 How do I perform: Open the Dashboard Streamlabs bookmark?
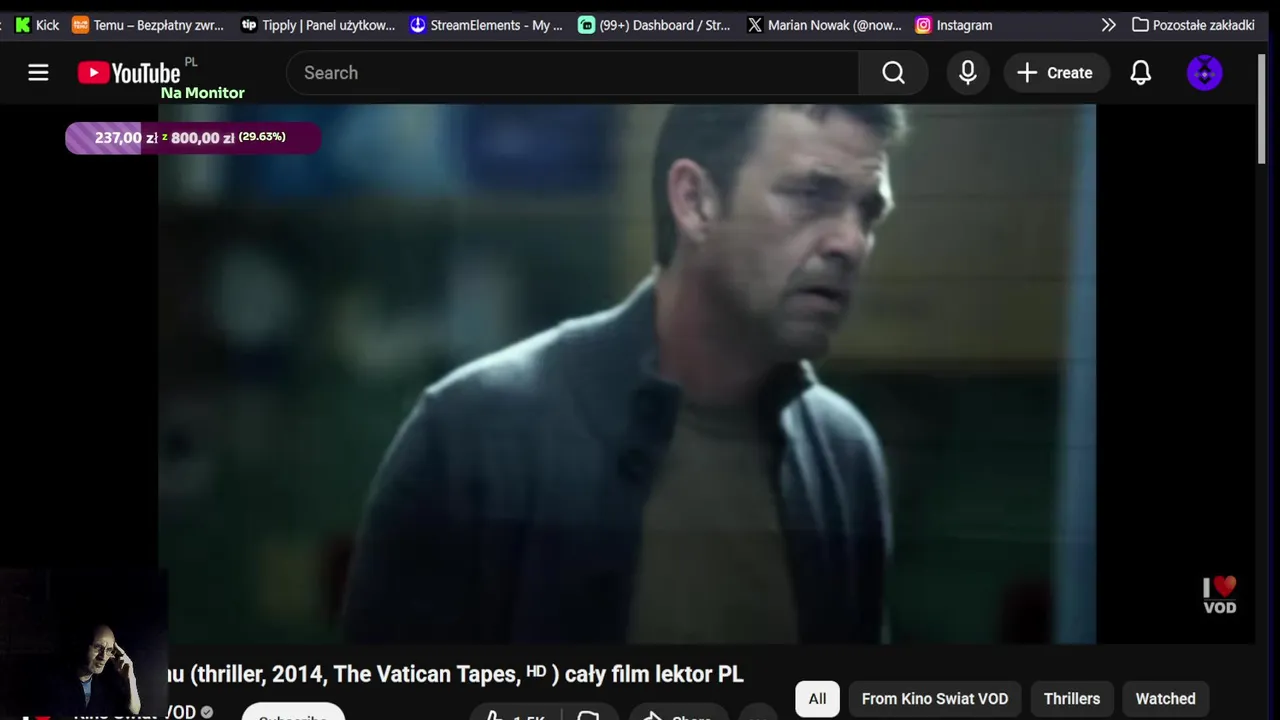[655, 25]
